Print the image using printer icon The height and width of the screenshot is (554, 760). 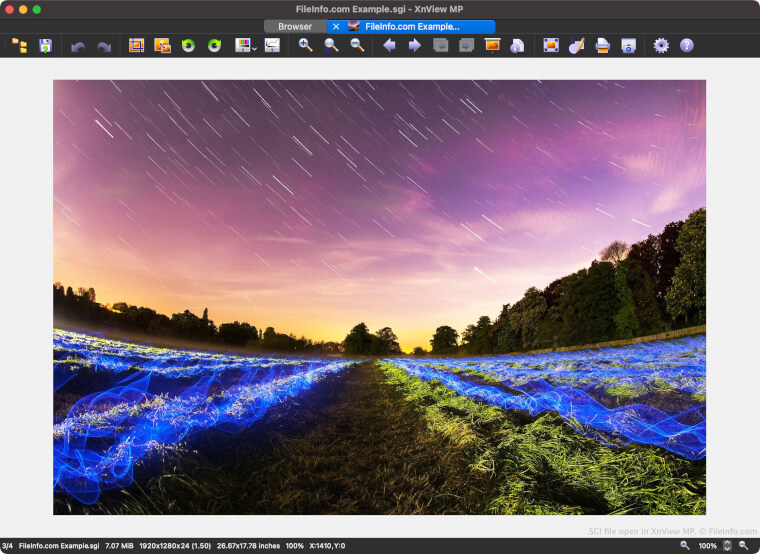coord(603,45)
